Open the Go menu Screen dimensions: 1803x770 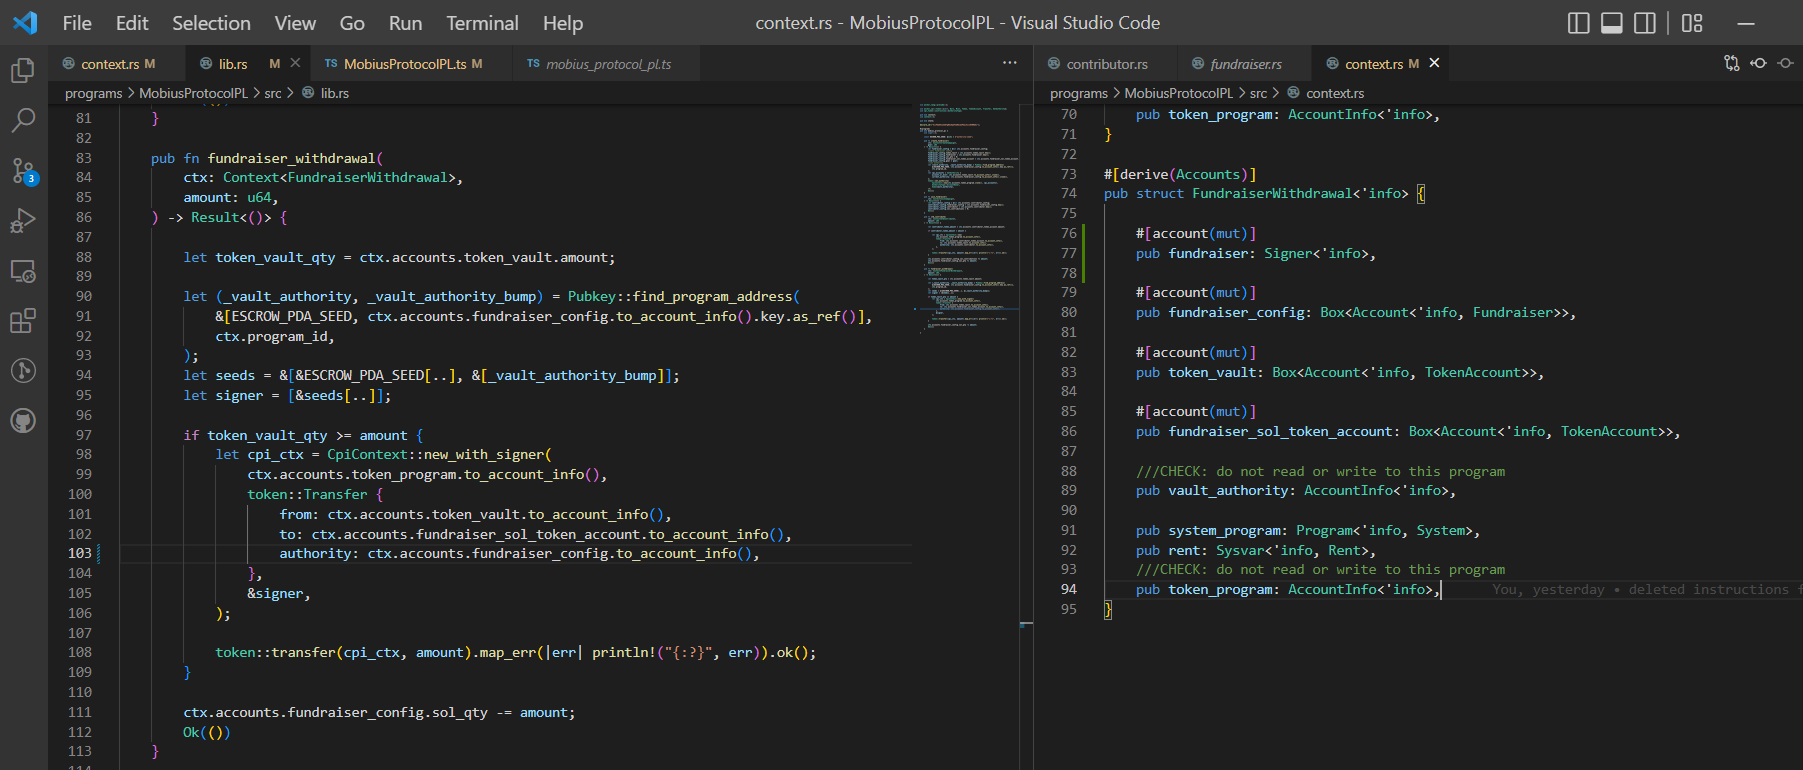352,23
